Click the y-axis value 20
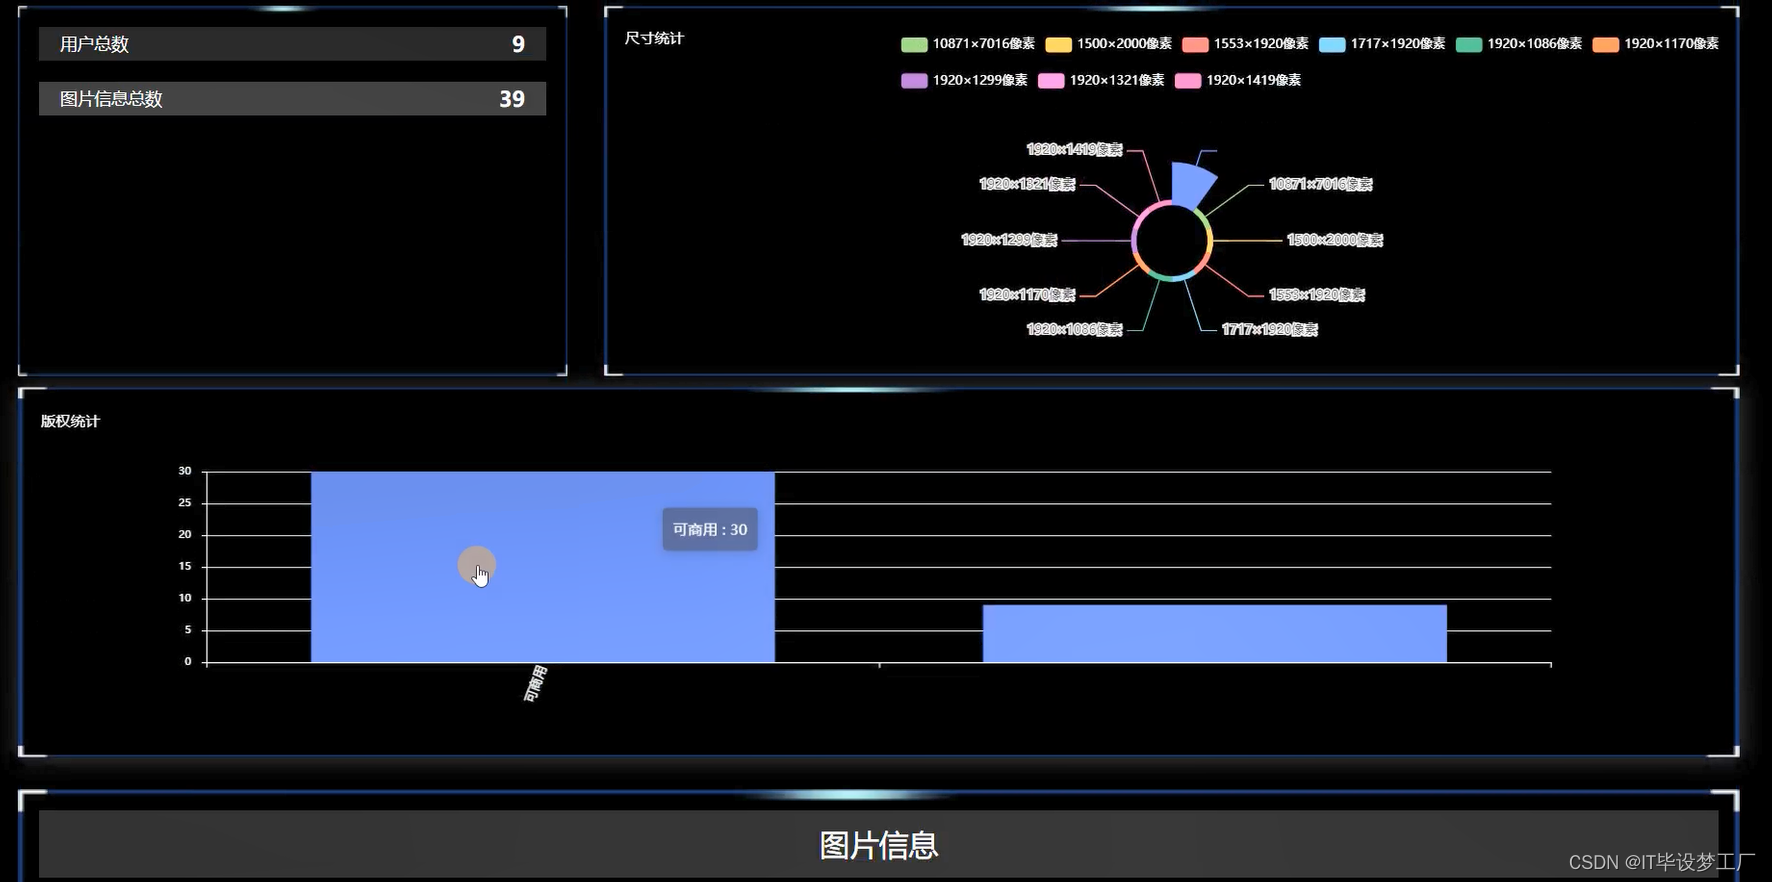Image resolution: width=1772 pixels, height=882 pixels. (x=185, y=535)
